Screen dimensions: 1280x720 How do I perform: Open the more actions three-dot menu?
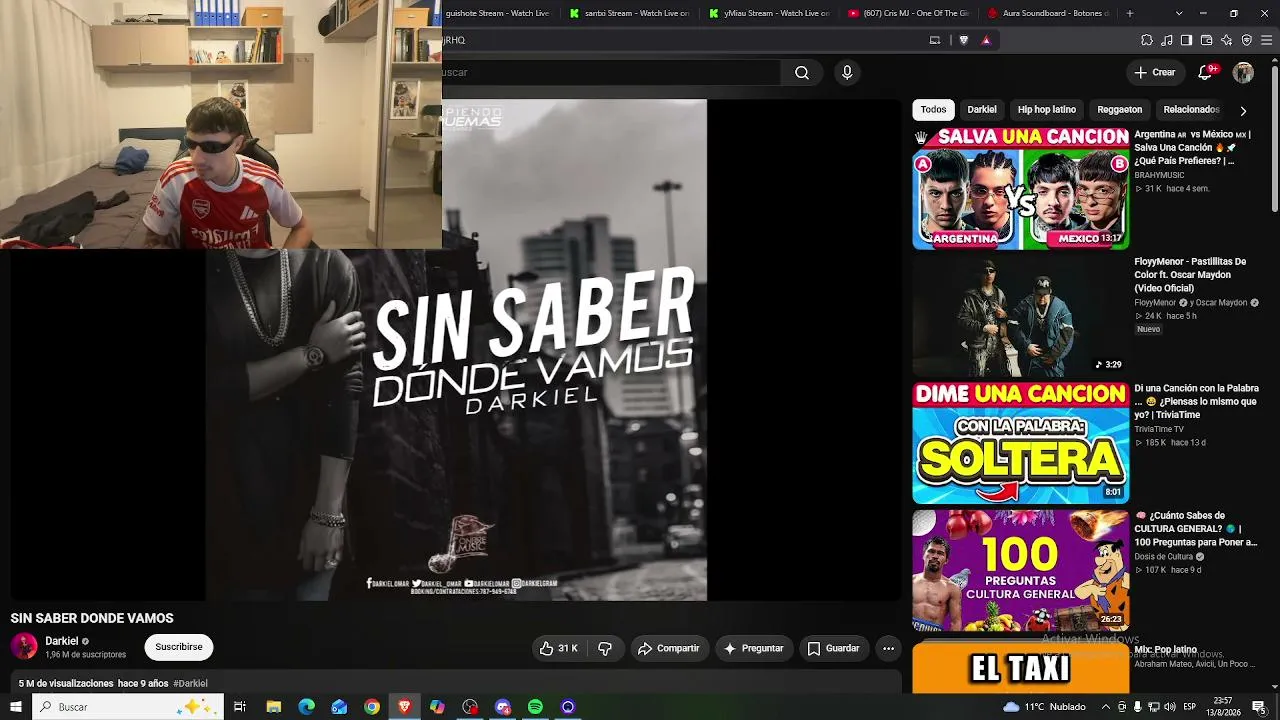click(888, 648)
